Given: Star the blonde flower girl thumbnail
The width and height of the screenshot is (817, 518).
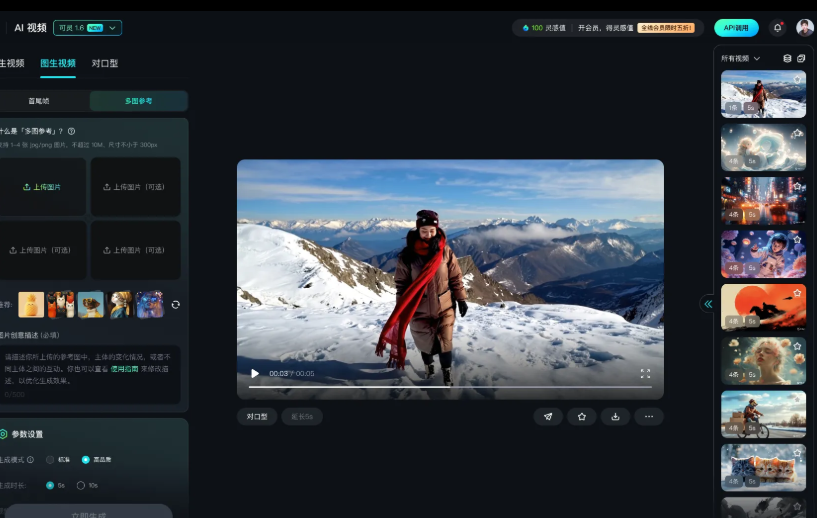Looking at the screenshot, I should (x=797, y=346).
